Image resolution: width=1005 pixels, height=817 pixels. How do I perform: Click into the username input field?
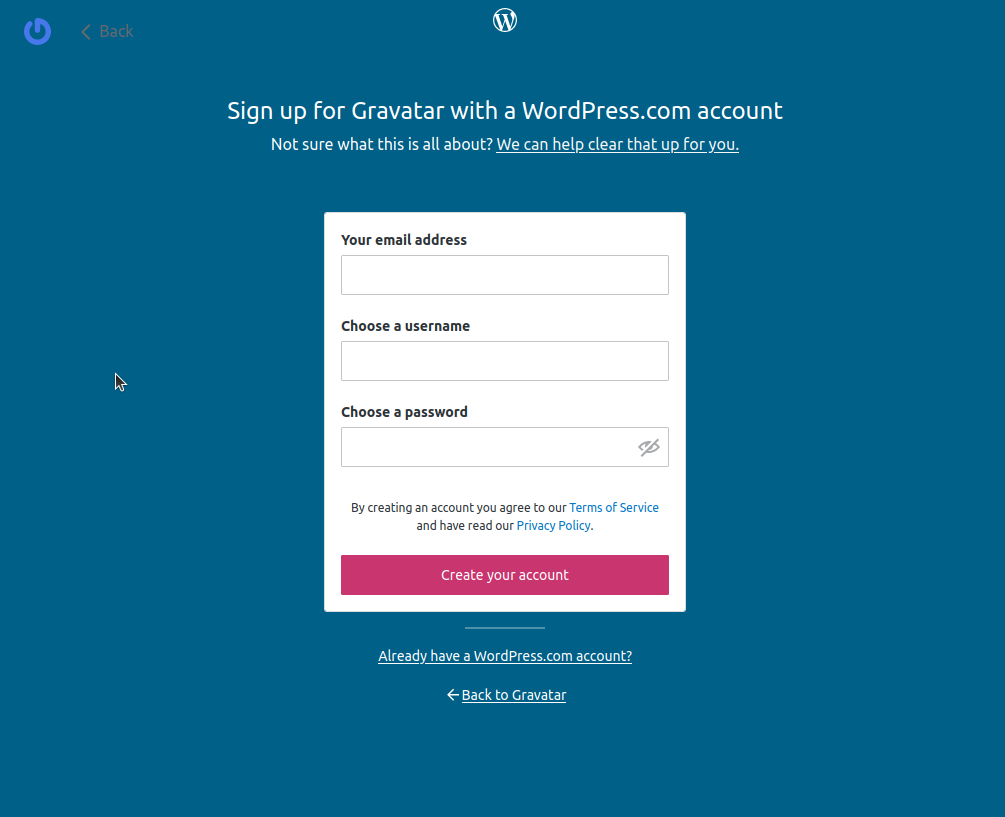(x=504, y=361)
